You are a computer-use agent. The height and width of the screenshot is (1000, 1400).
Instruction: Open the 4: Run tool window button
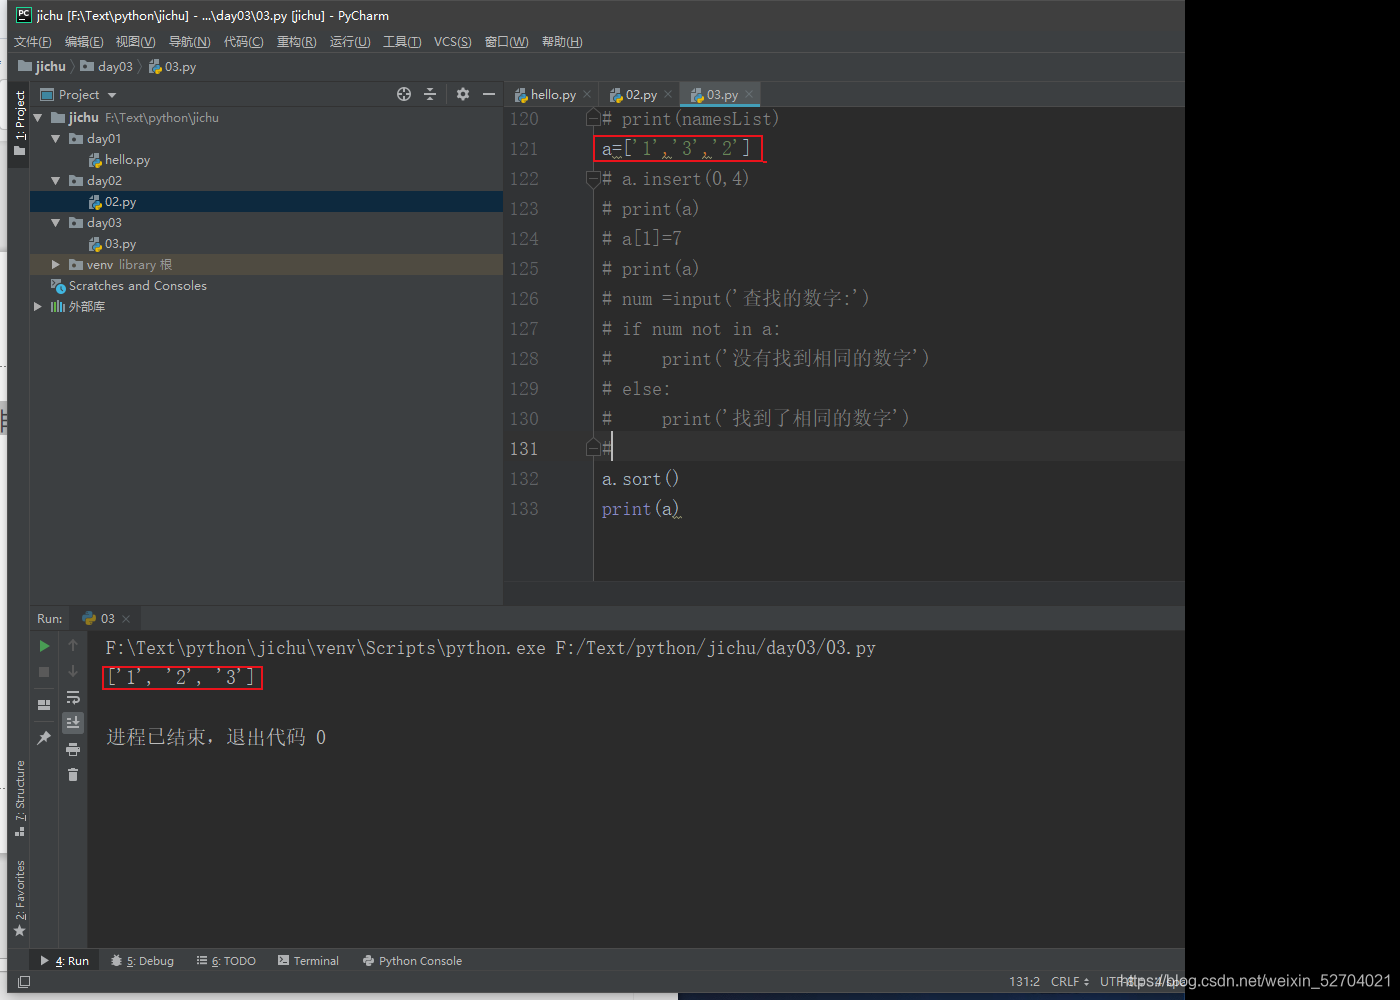click(x=64, y=961)
